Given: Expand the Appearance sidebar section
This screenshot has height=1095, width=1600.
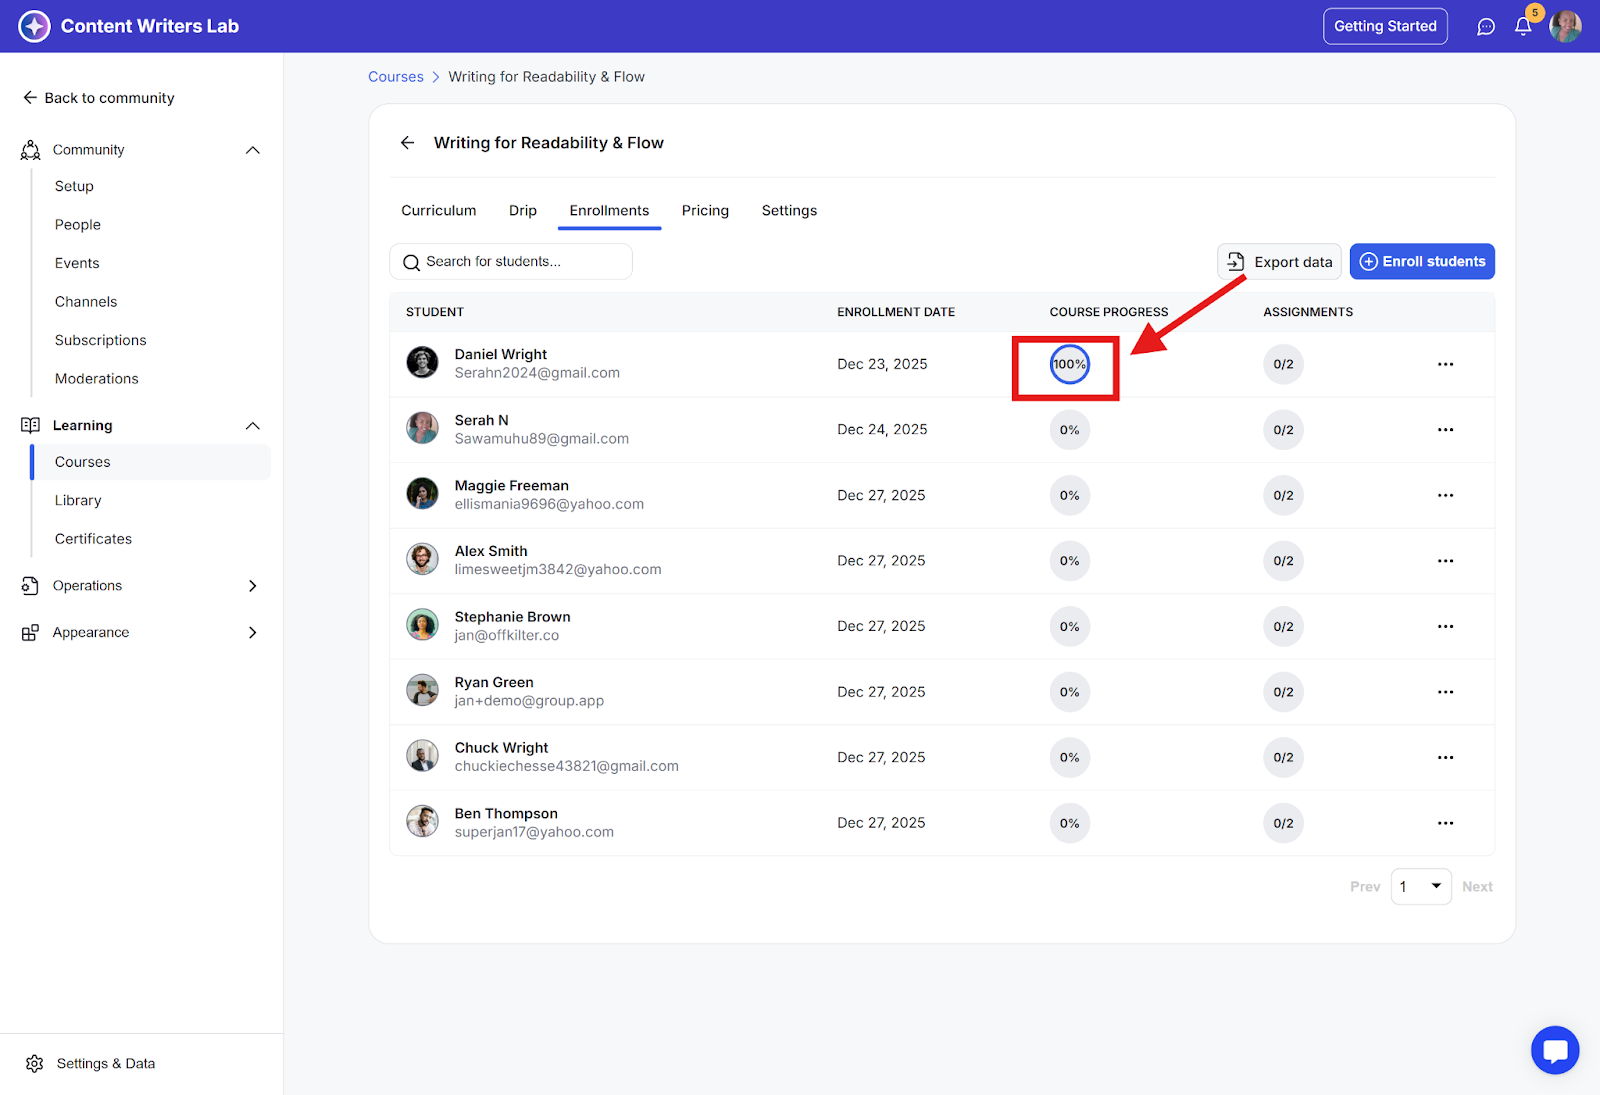Looking at the screenshot, I should (x=253, y=633).
